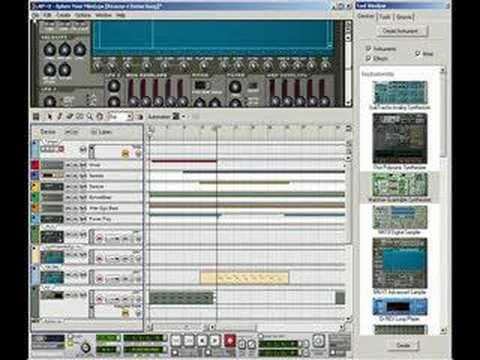Toggle the Instruments checkbox in Tool Window
This screenshot has height=360, width=480.
tap(368, 48)
